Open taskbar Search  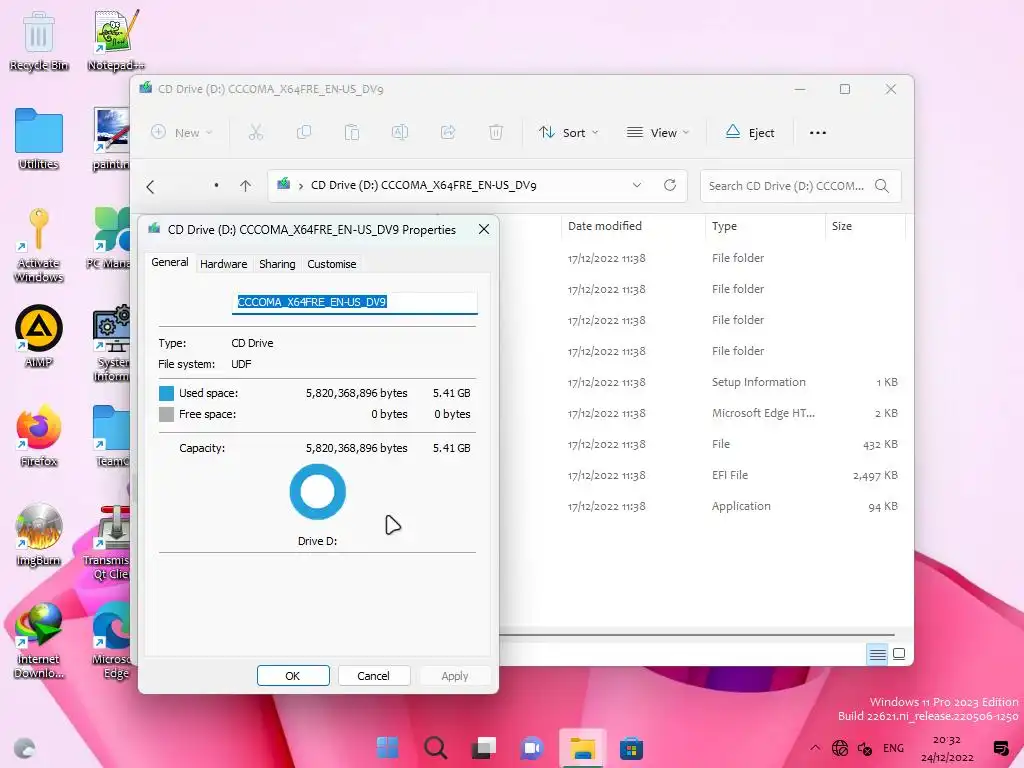click(436, 748)
